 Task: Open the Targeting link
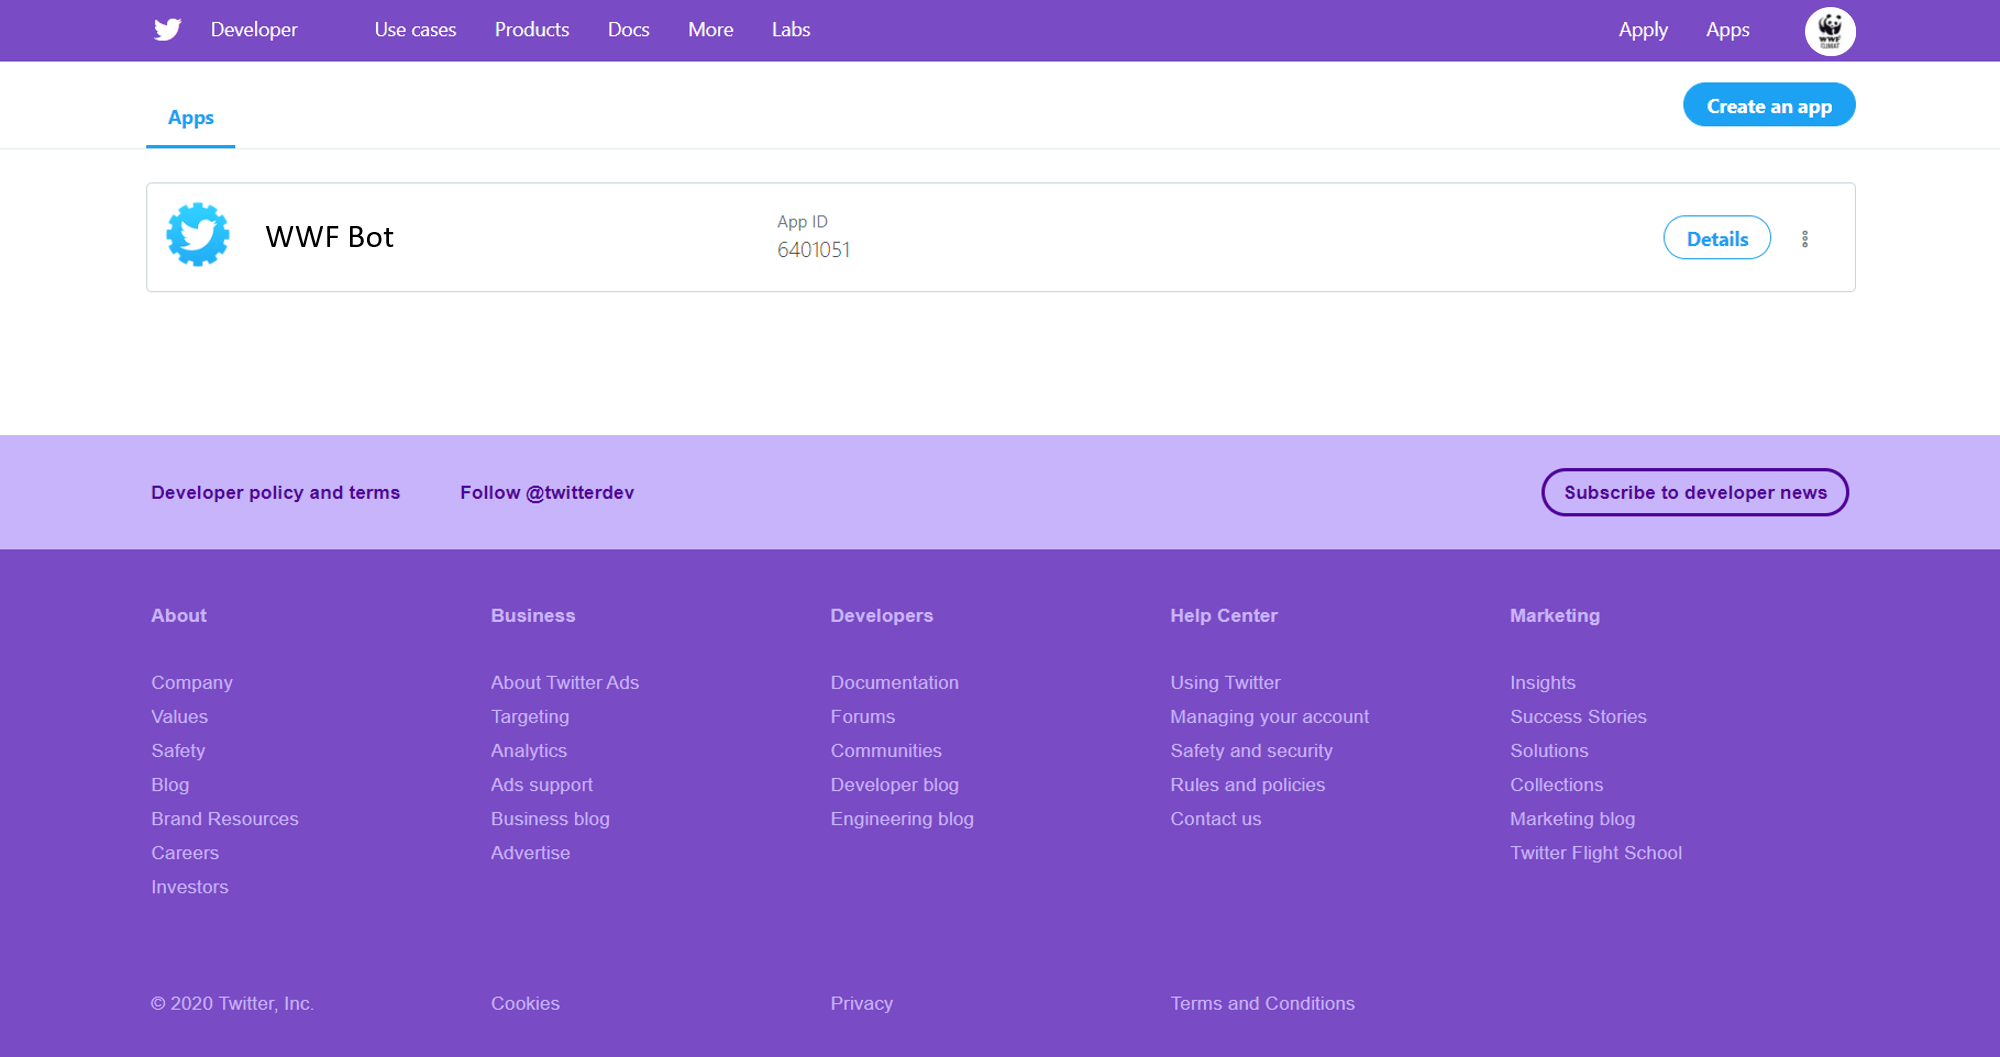tap(530, 717)
